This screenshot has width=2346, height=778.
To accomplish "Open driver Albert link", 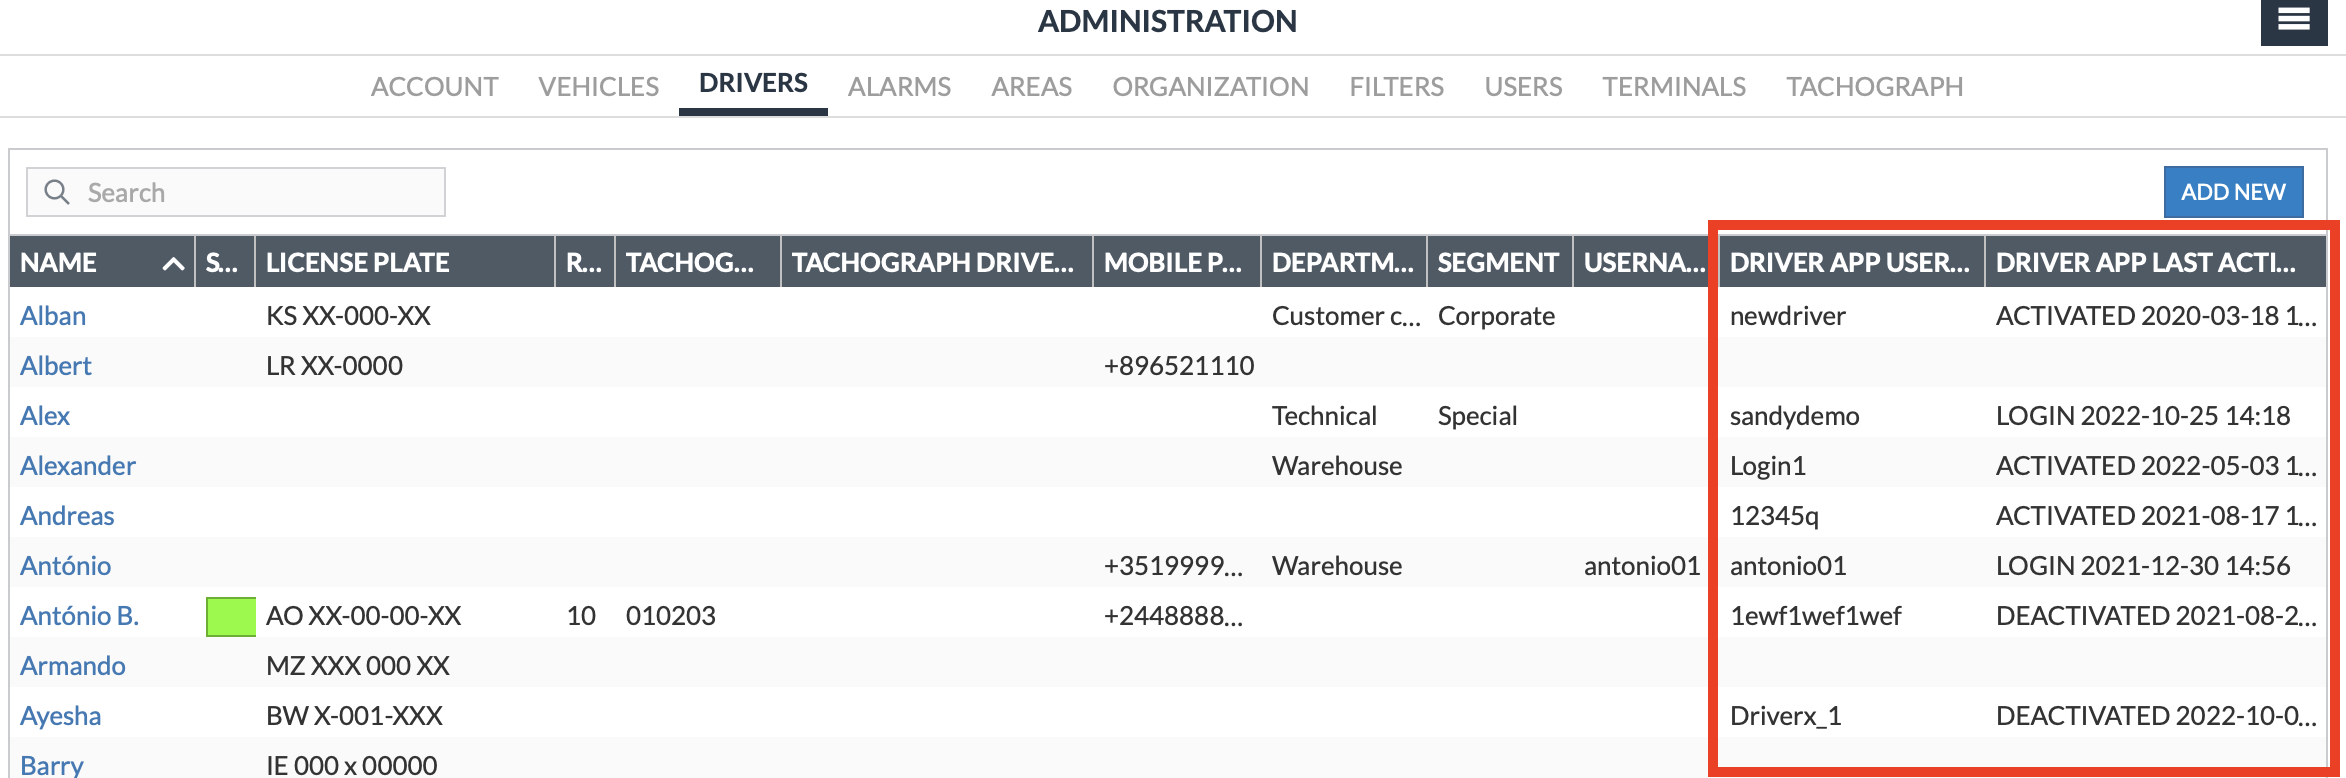I will [x=56, y=366].
